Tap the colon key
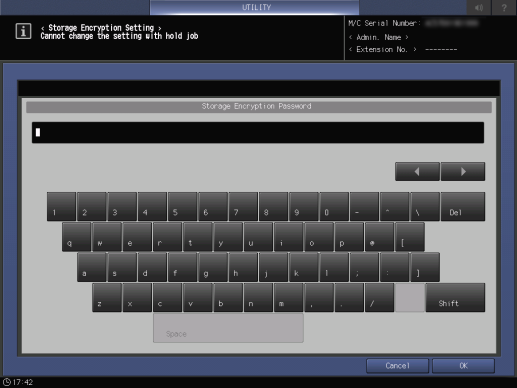 [395, 267]
